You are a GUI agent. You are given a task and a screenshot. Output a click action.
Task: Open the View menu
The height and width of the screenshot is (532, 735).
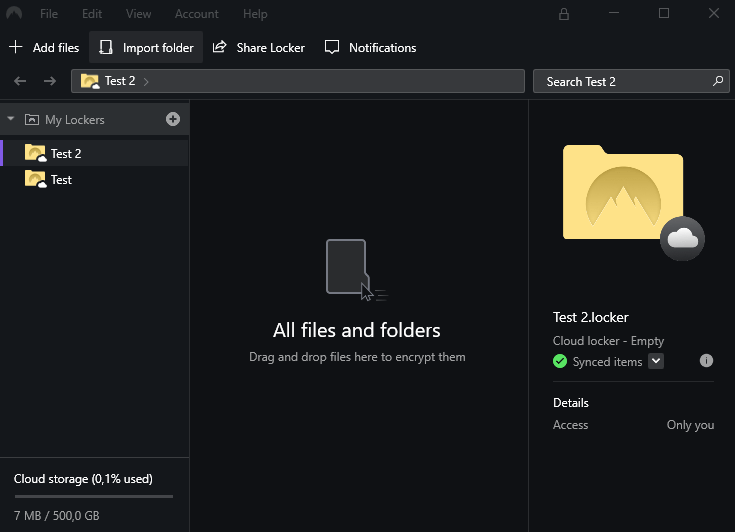[138, 14]
